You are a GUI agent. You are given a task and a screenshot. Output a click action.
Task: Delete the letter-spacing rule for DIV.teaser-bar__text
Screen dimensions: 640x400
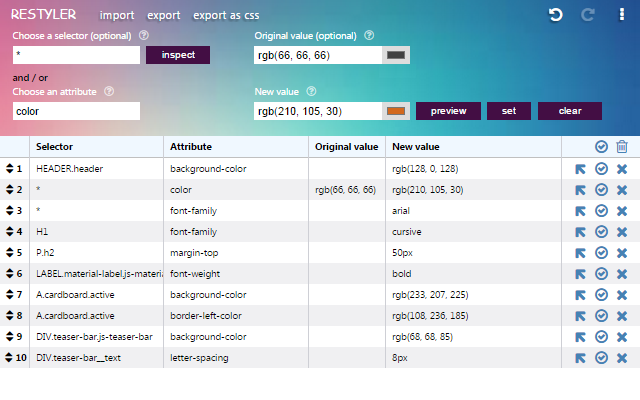622,358
